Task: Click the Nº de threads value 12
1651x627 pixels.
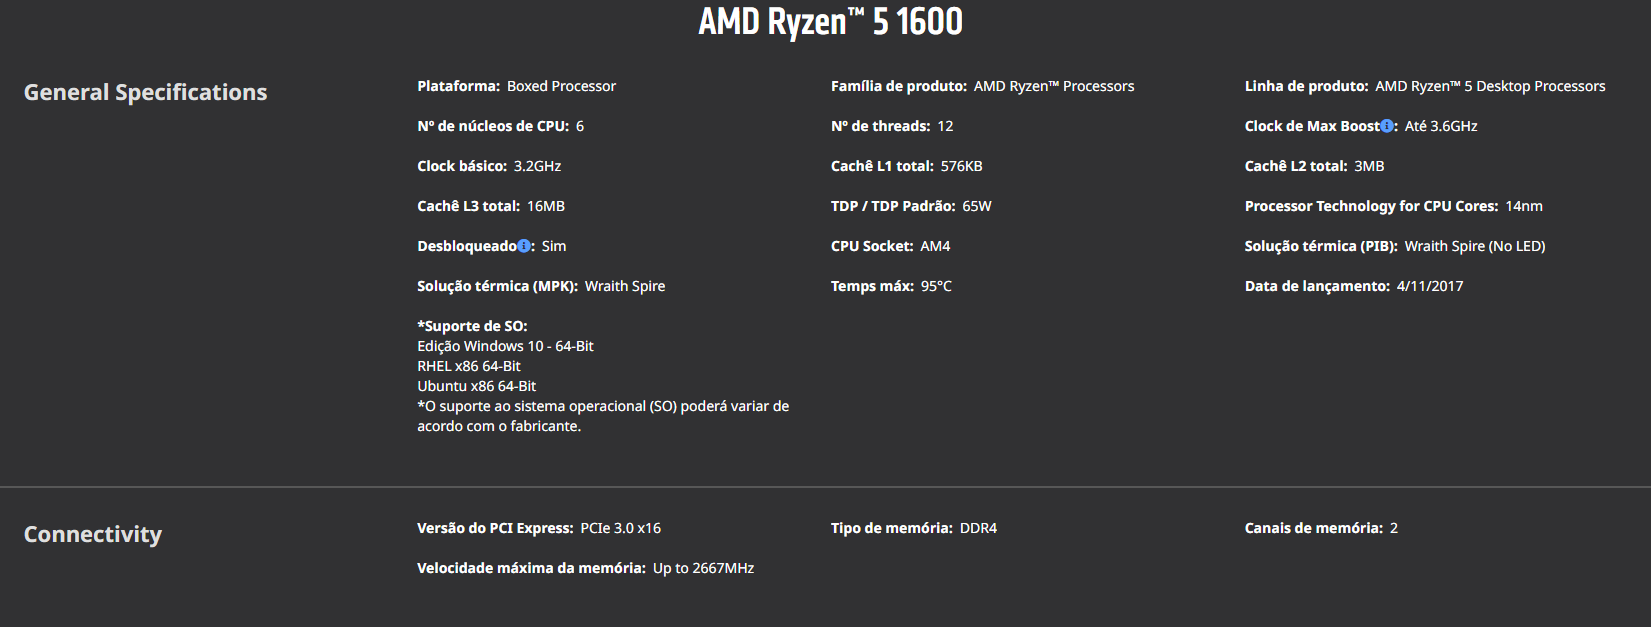Action: click(945, 126)
